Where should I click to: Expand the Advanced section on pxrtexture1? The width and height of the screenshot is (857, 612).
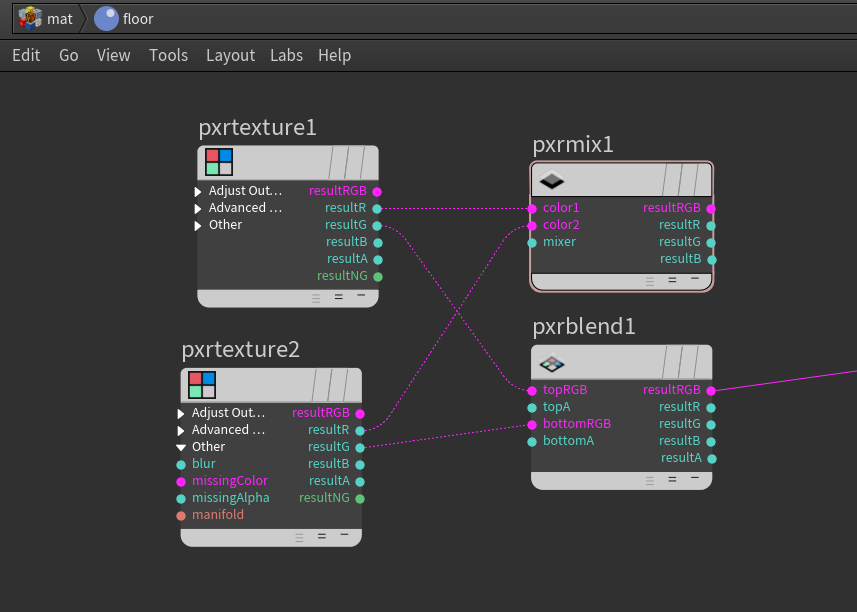(197, 207)
